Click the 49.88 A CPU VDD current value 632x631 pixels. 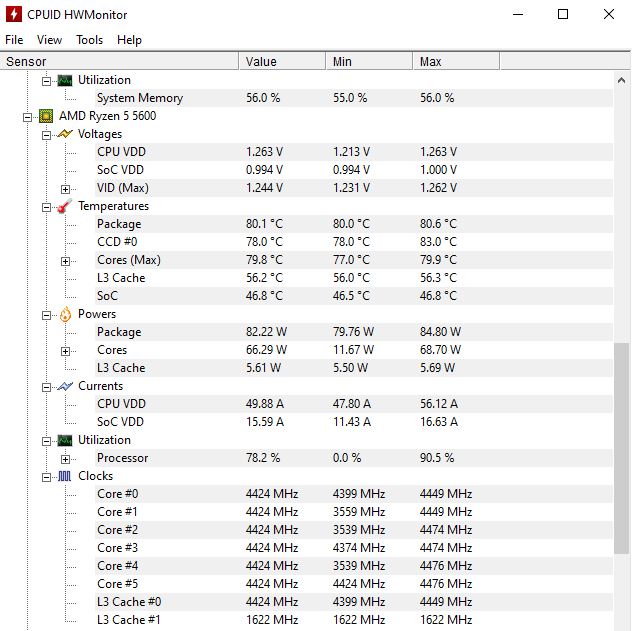[x=265, y=404]
